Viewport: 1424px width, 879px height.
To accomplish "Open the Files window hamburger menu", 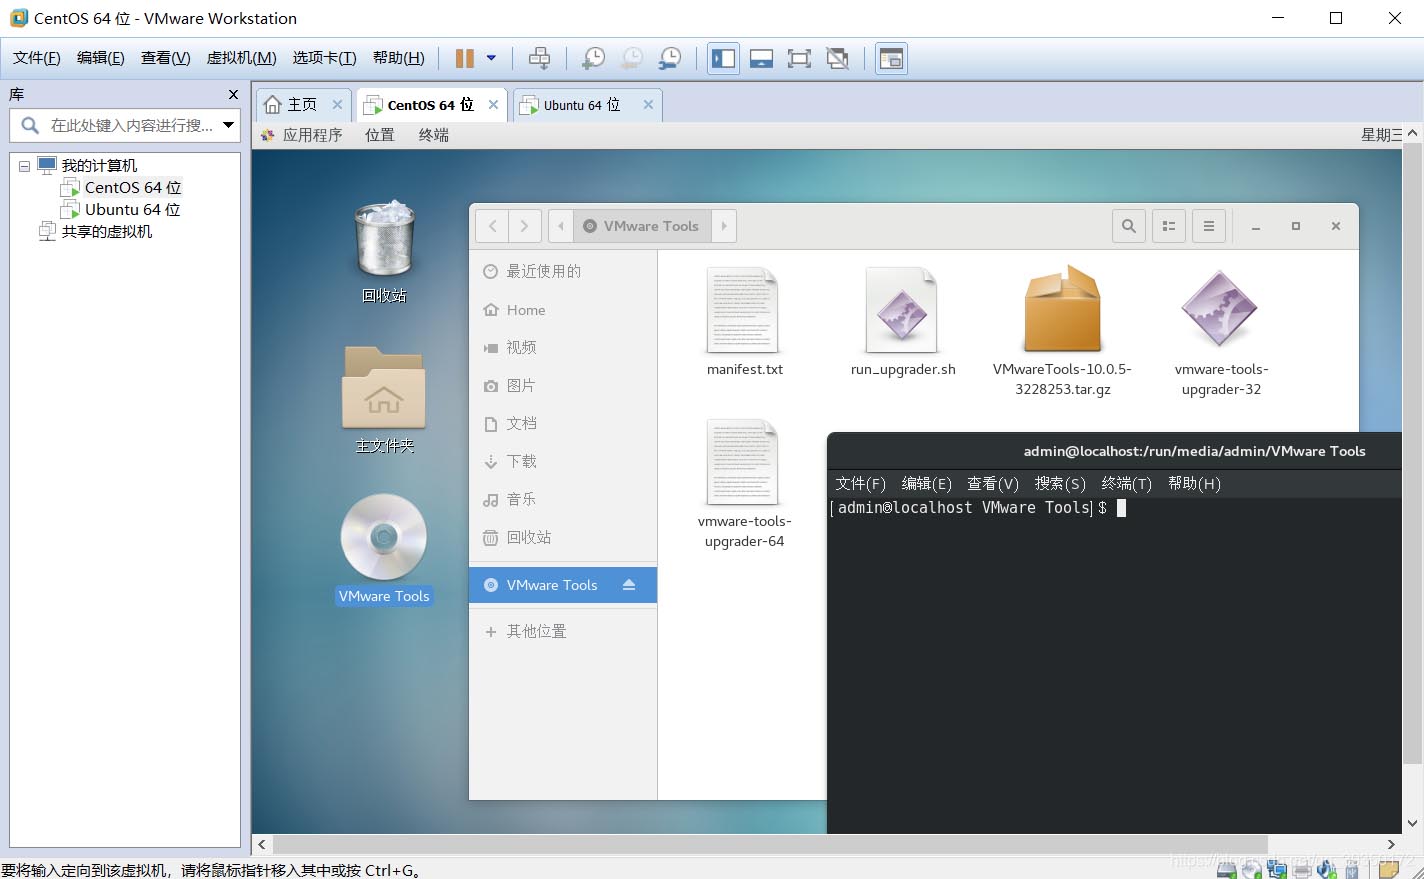I will click(x=1209, y=226).
